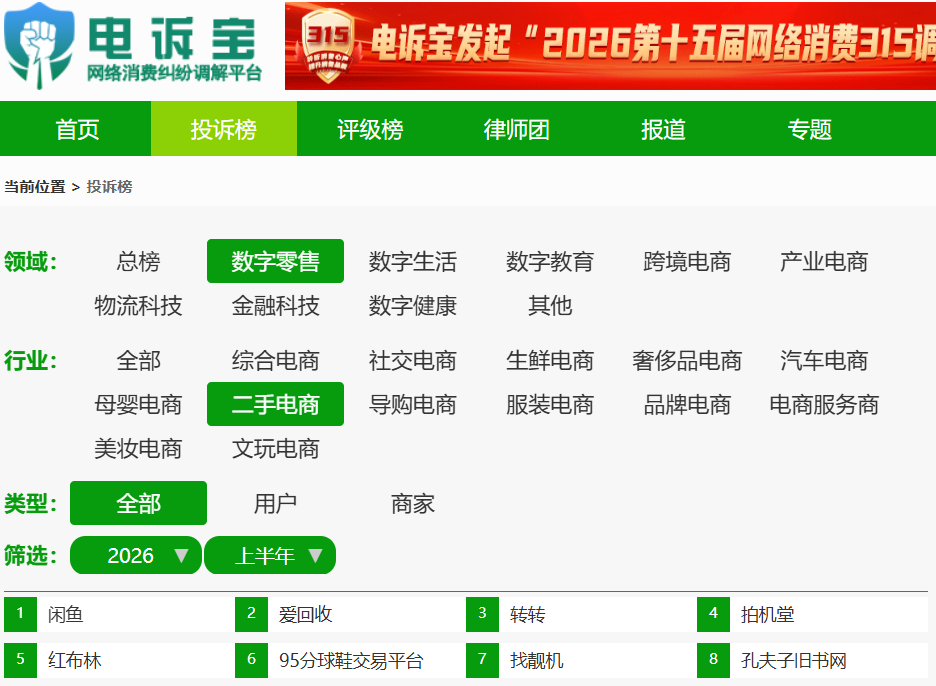Filter industry by 生鲜电商
Viewport: 936px width, 686px height.
coord(550,361)
